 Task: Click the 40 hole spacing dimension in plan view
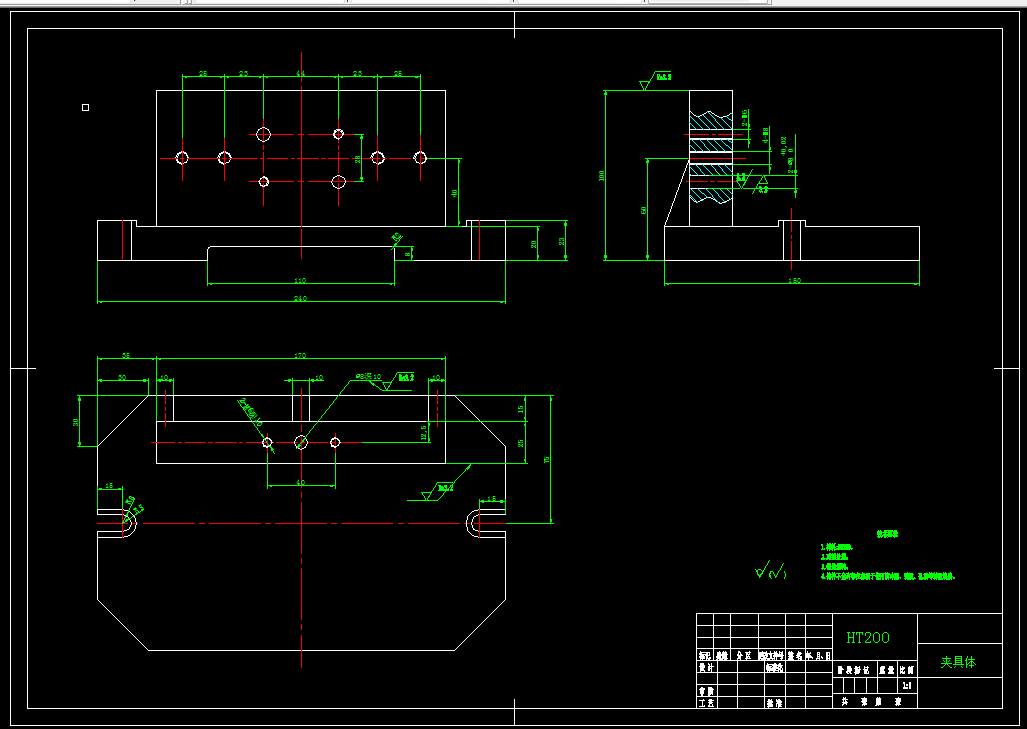point(301,482)
